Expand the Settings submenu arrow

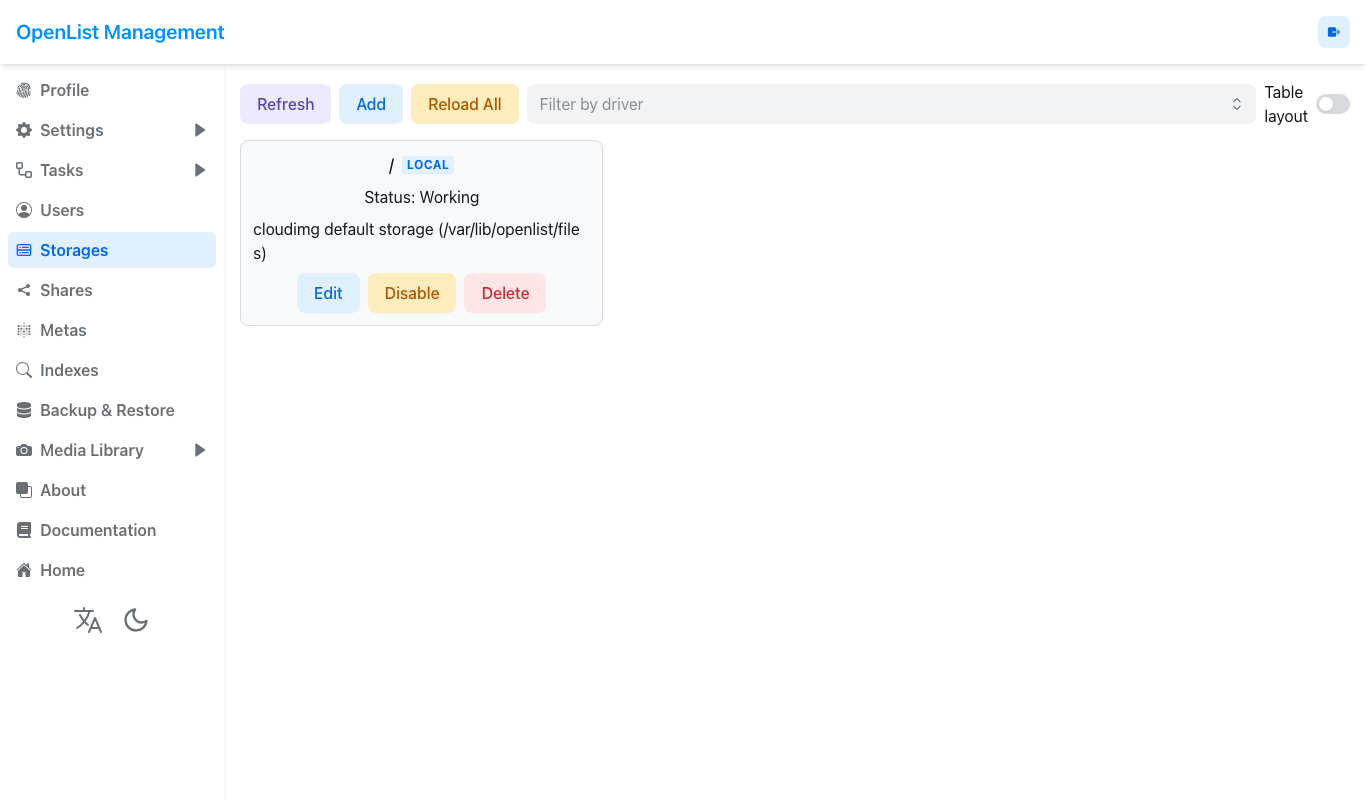200,130
